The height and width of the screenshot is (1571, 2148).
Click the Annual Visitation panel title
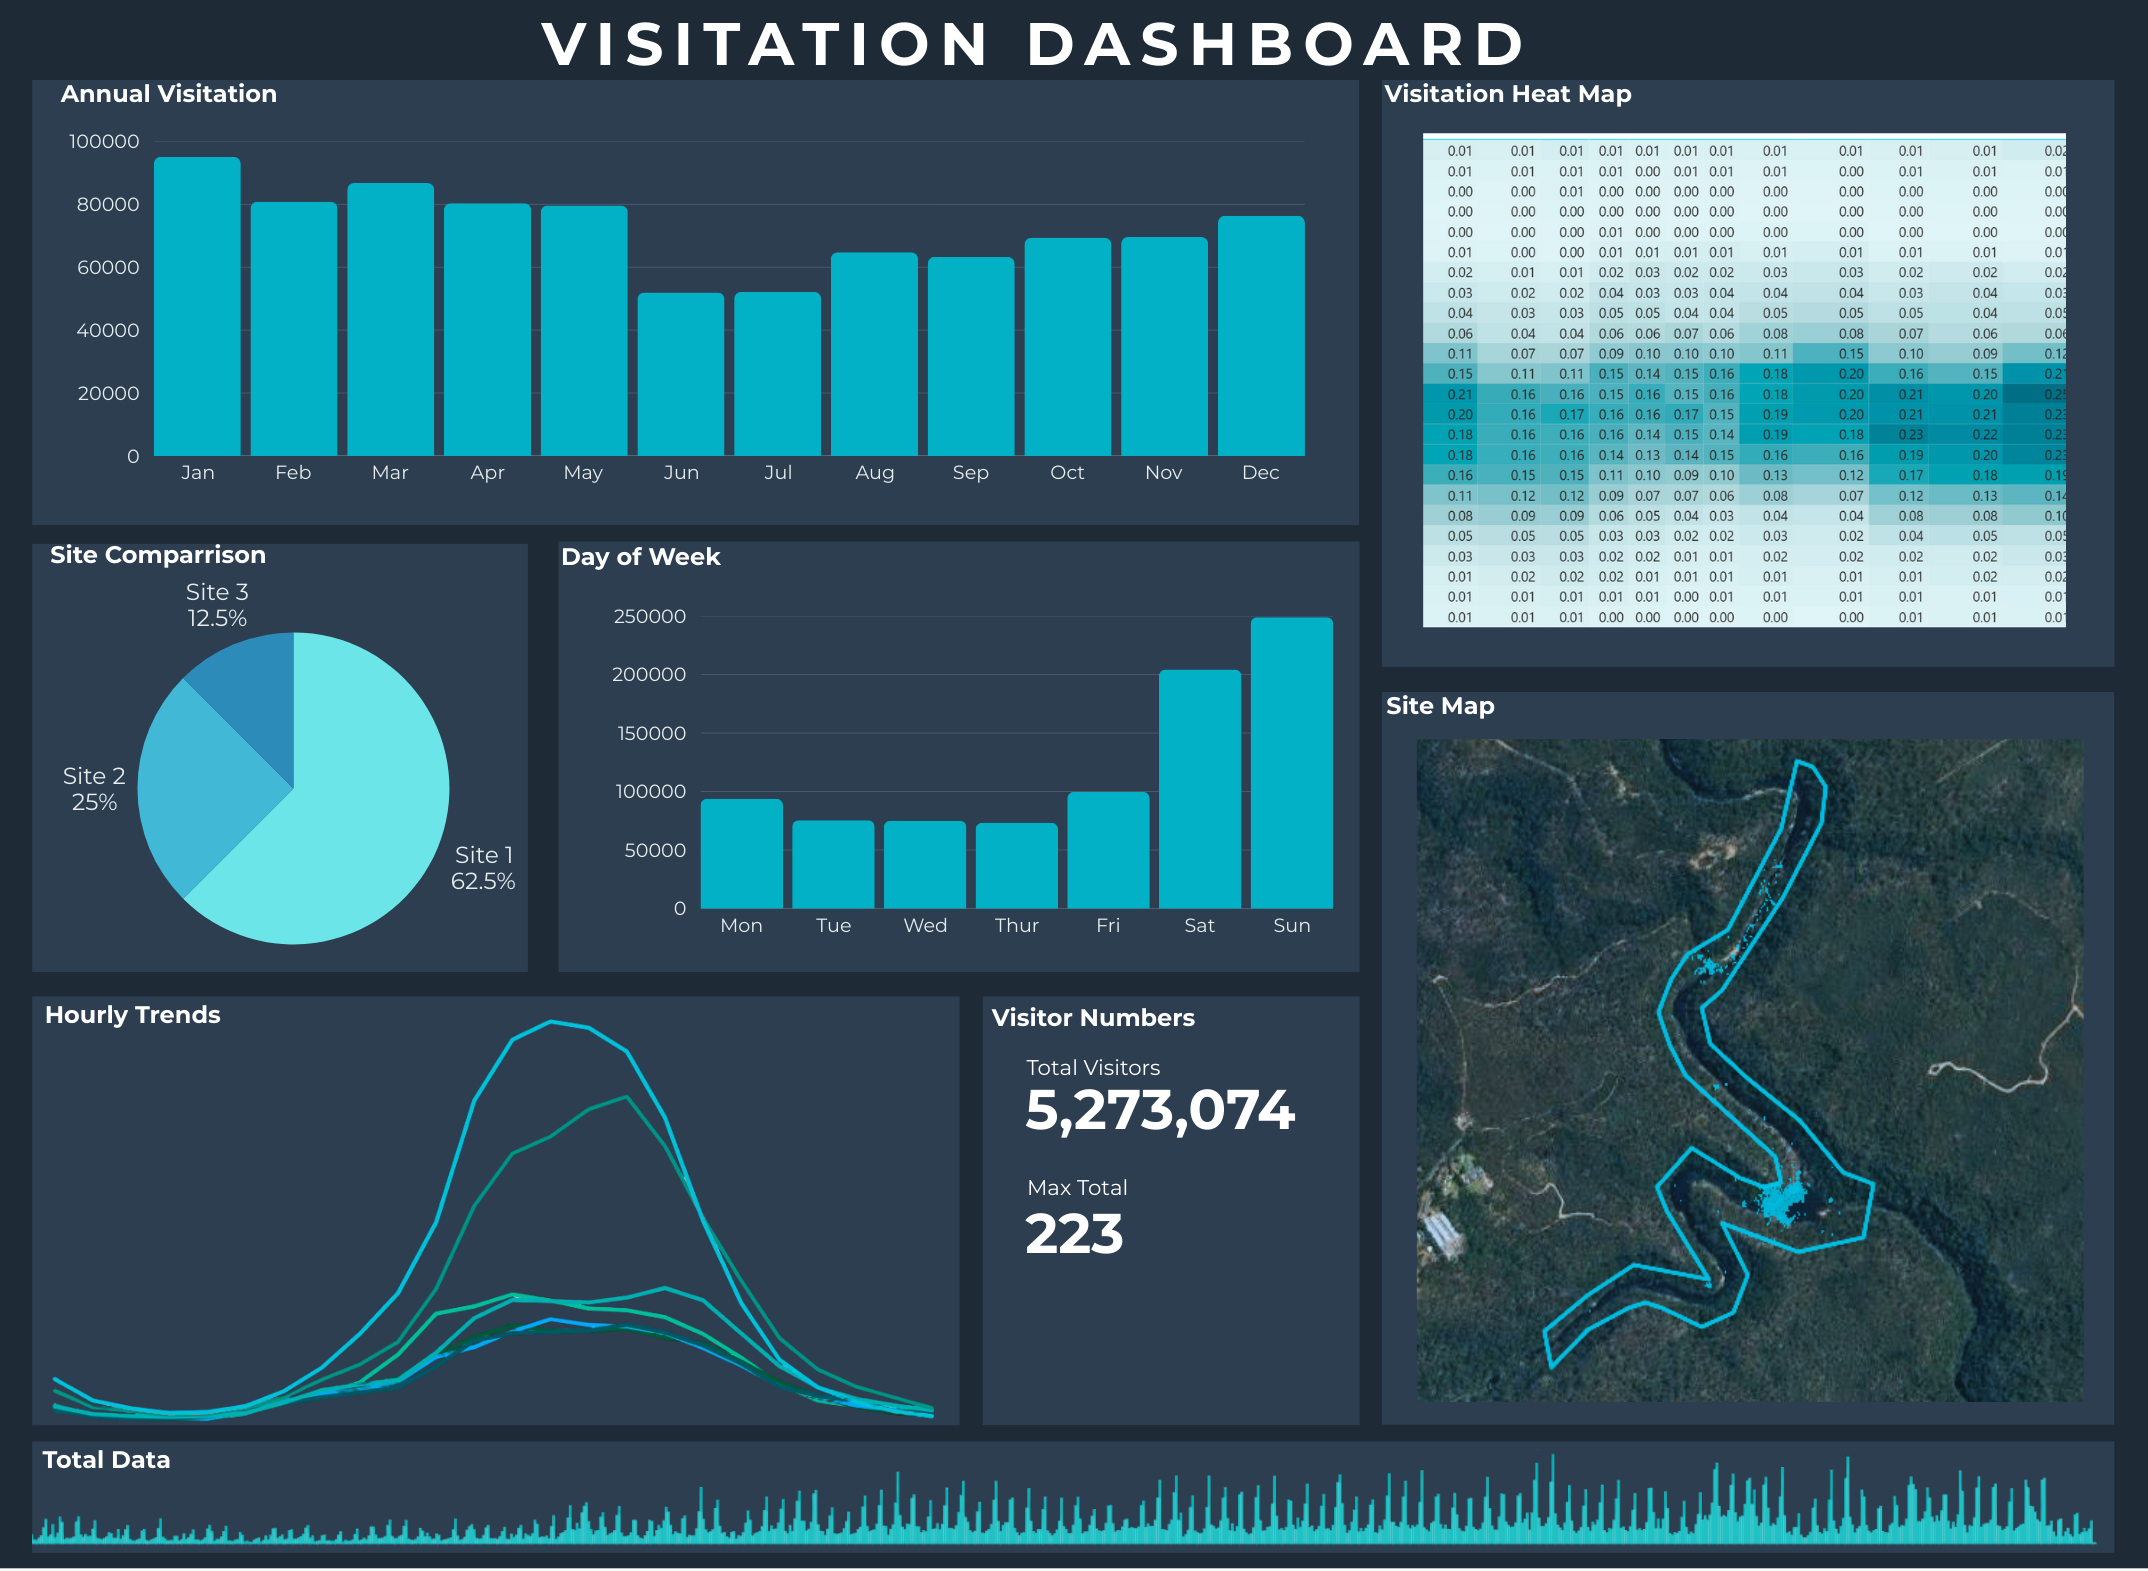click(x=168, y=93)
